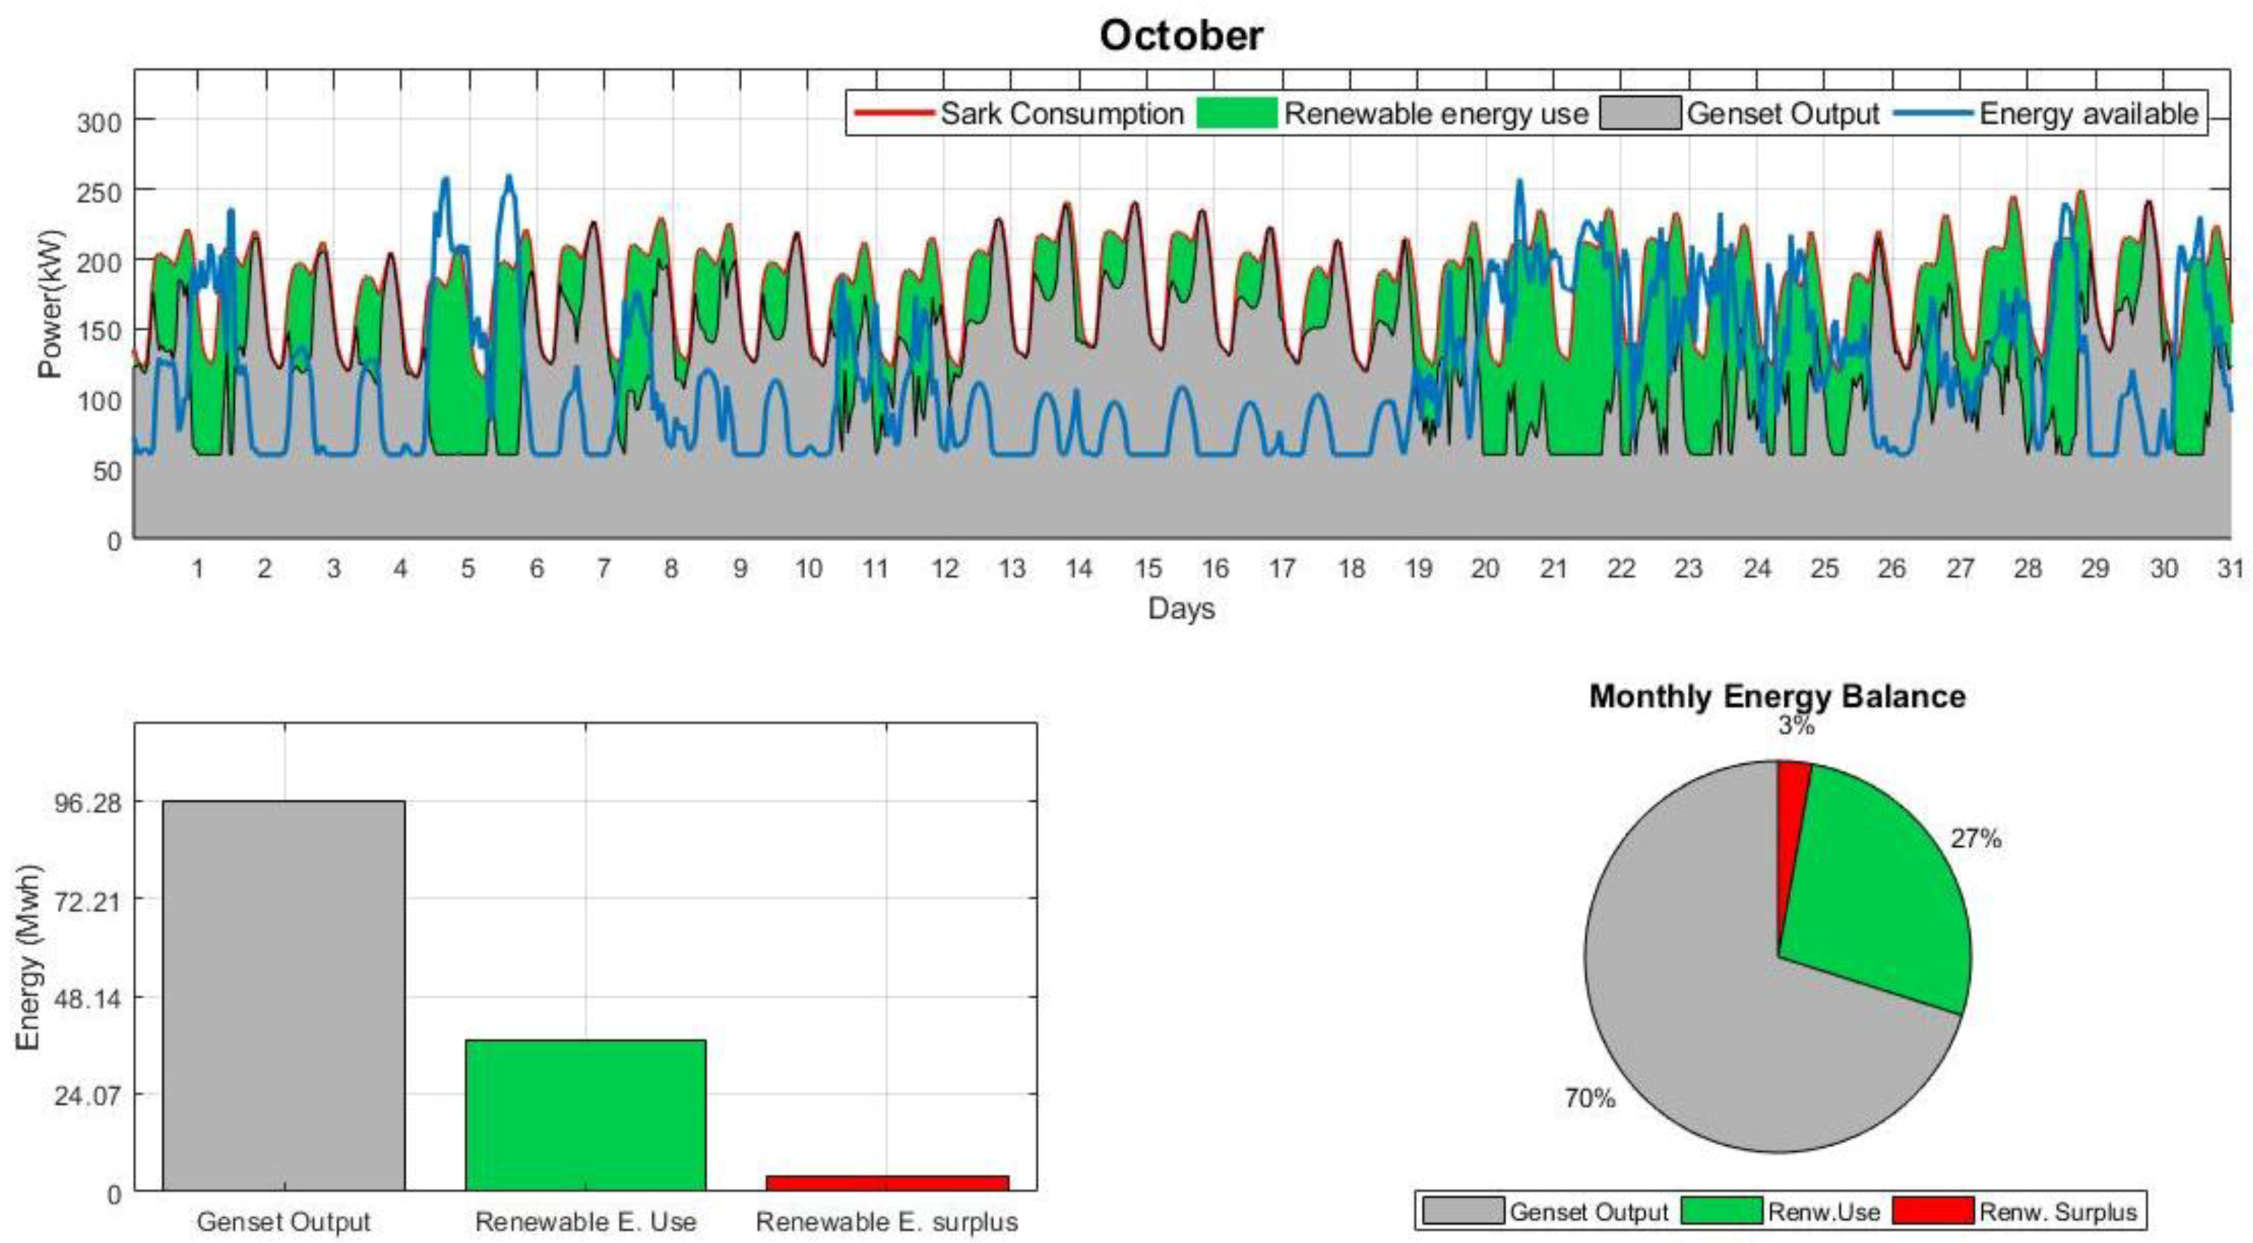Click the green Renewable energy use legend swatch
The width and height of the screenshot is (2253, 1243).
point(1236,113)
